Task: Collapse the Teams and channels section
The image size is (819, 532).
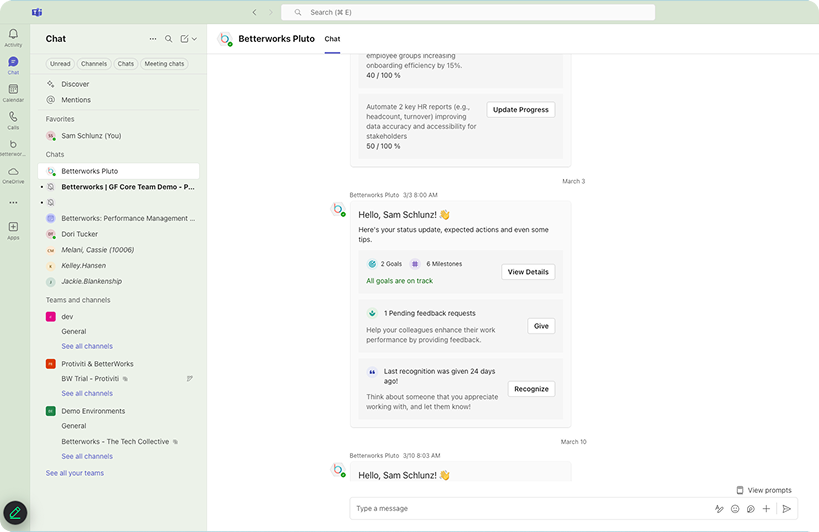Action: (78, 300)
